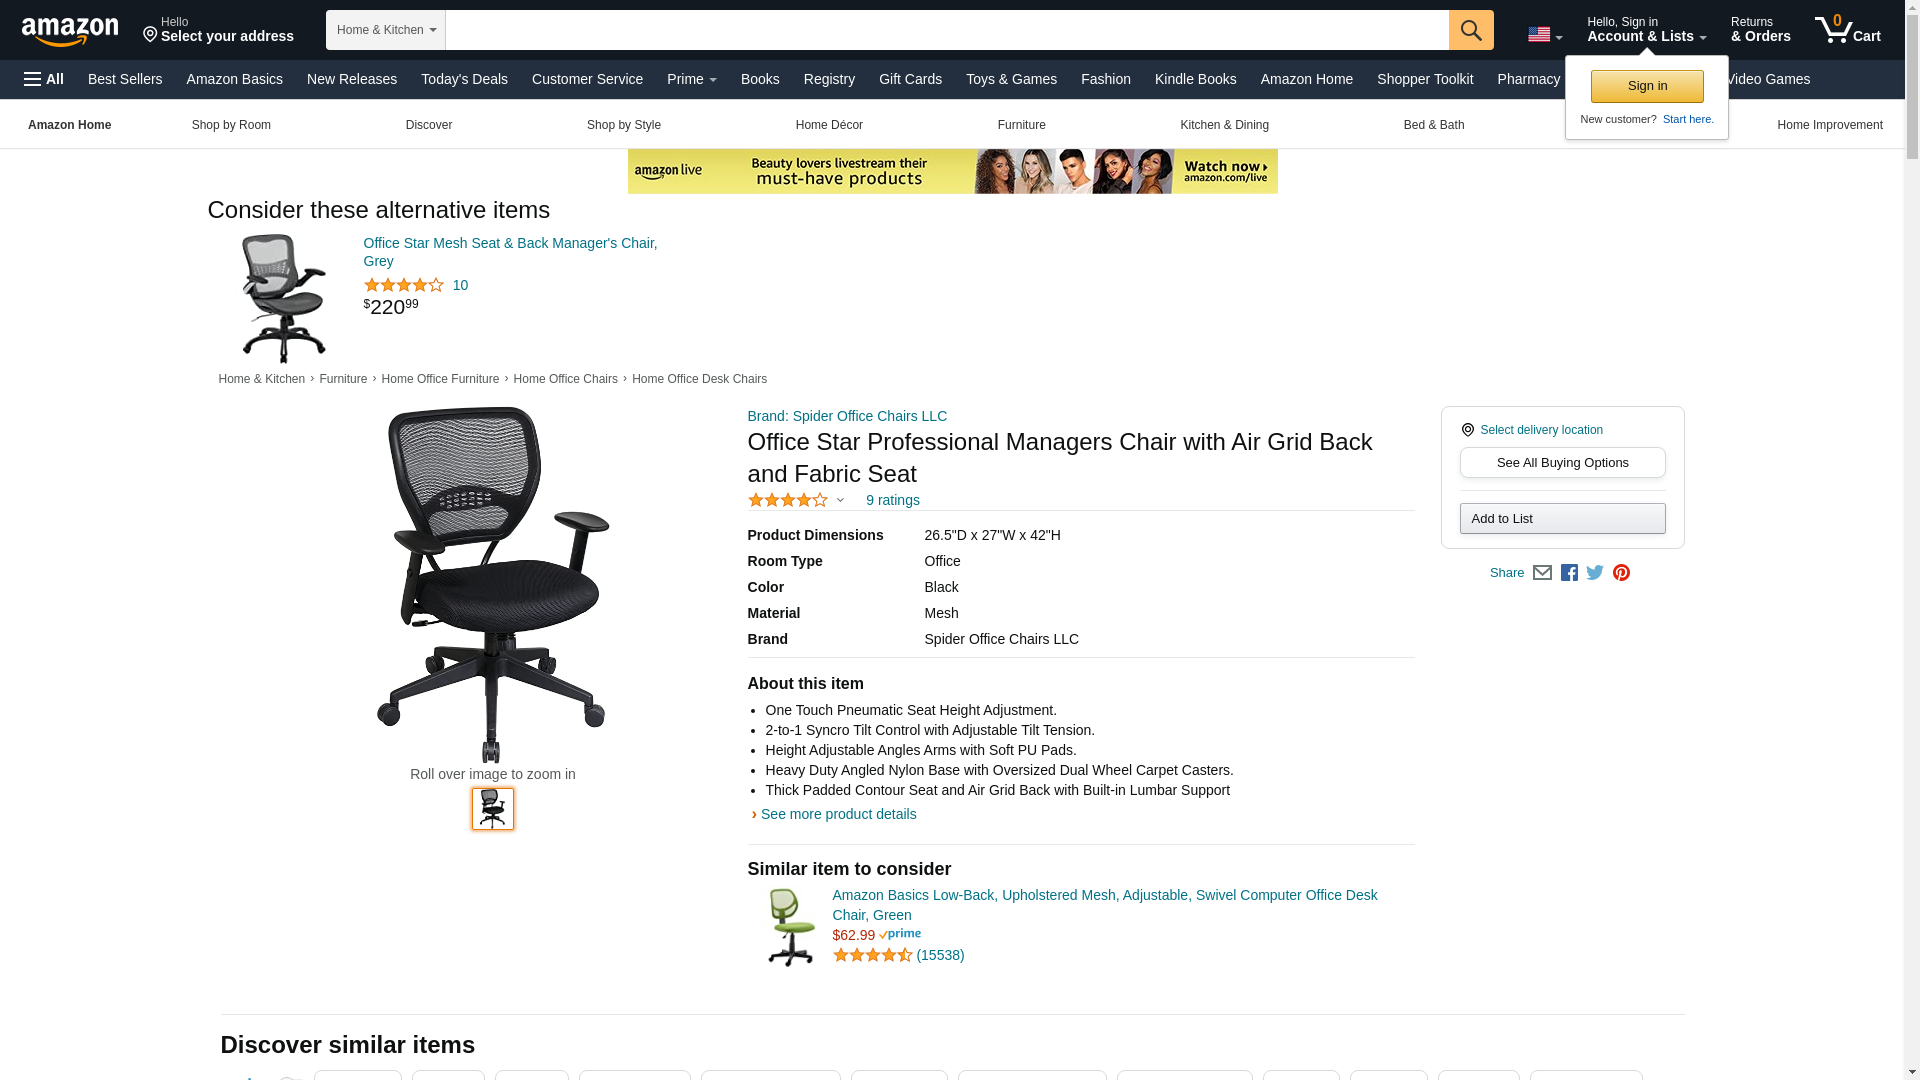Expand the Prime menu
This screenshot has height=1080, width=1920.
click(x=692, y=79)
